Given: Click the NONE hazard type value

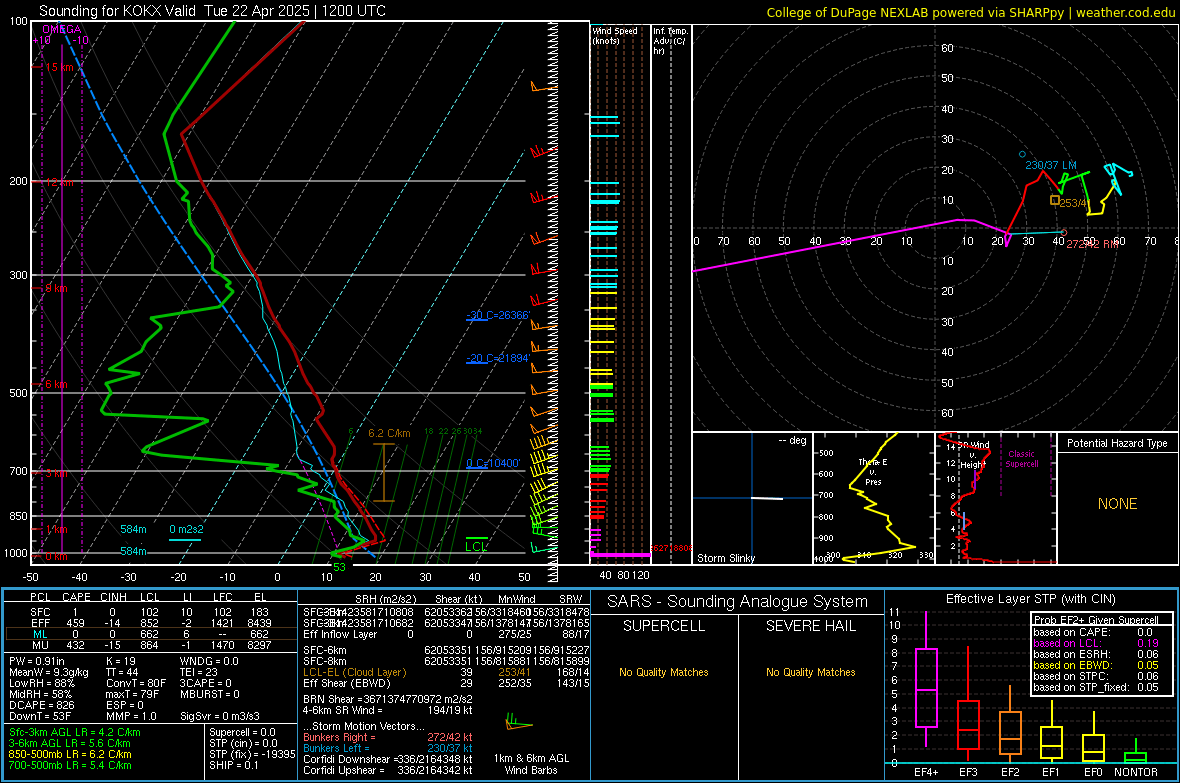Looking at the screenshot, I should click(1117, 504).
